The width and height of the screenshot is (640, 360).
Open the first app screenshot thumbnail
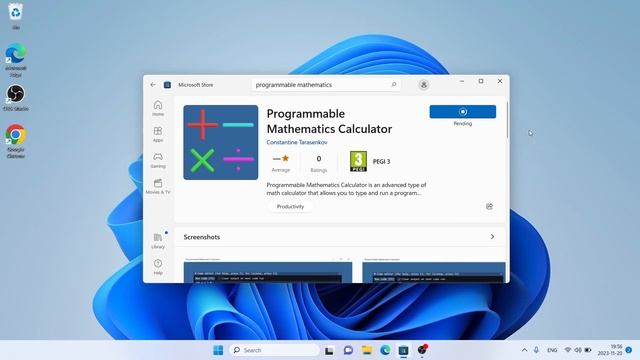click(268, 270)
